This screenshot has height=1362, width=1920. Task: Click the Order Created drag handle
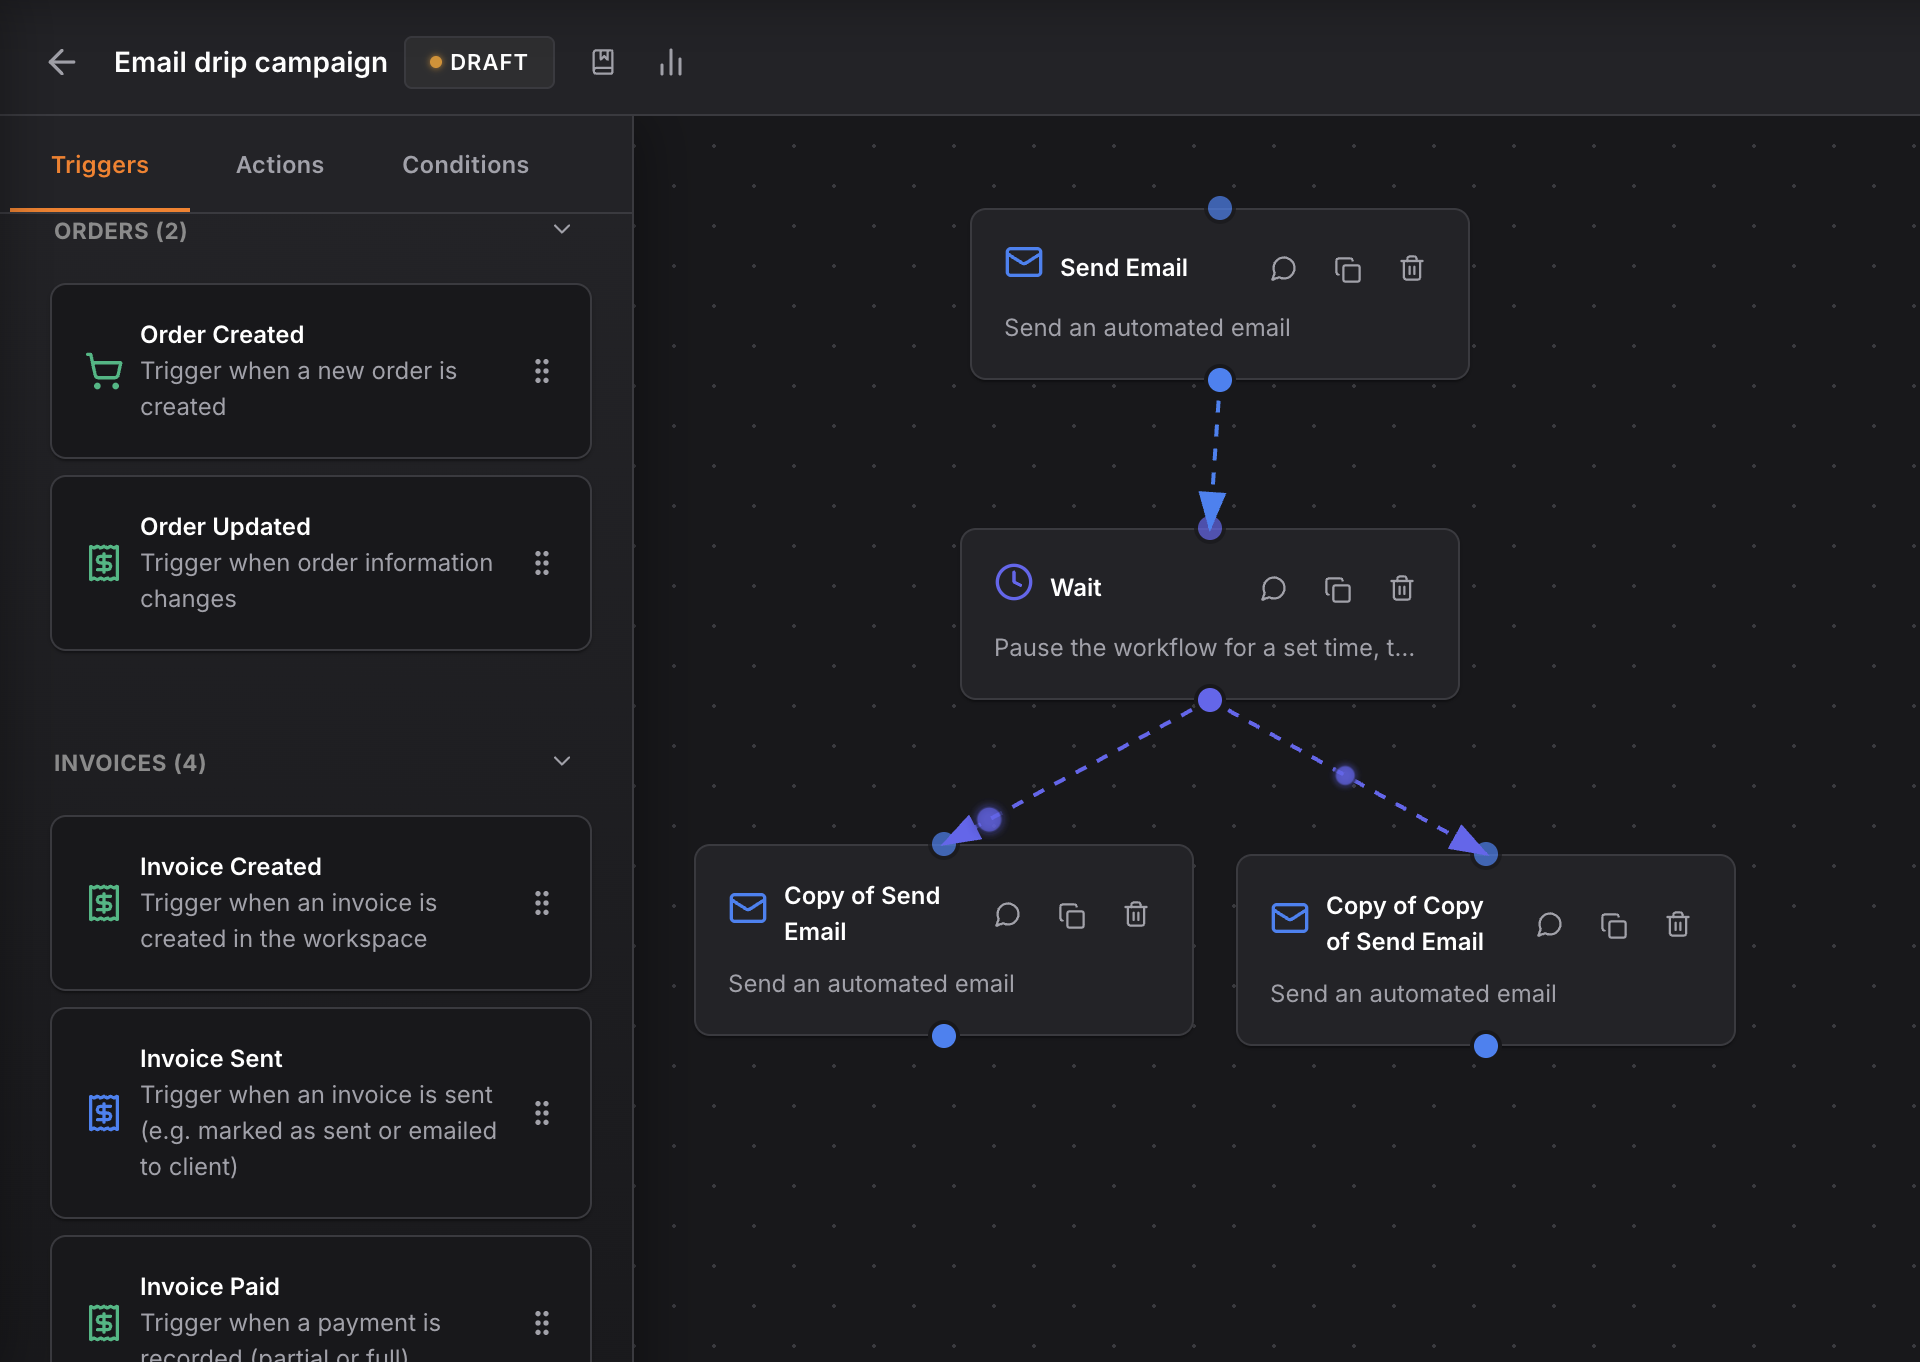[542, 371]
